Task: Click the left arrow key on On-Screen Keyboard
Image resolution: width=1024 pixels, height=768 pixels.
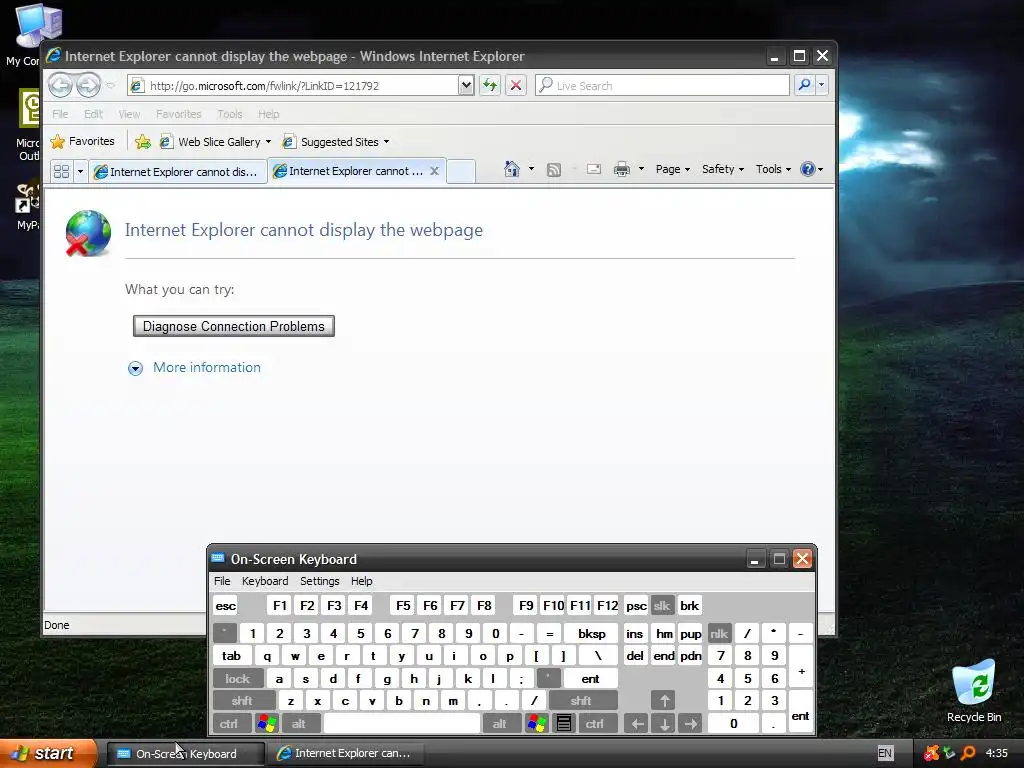Action: point(637,723)
